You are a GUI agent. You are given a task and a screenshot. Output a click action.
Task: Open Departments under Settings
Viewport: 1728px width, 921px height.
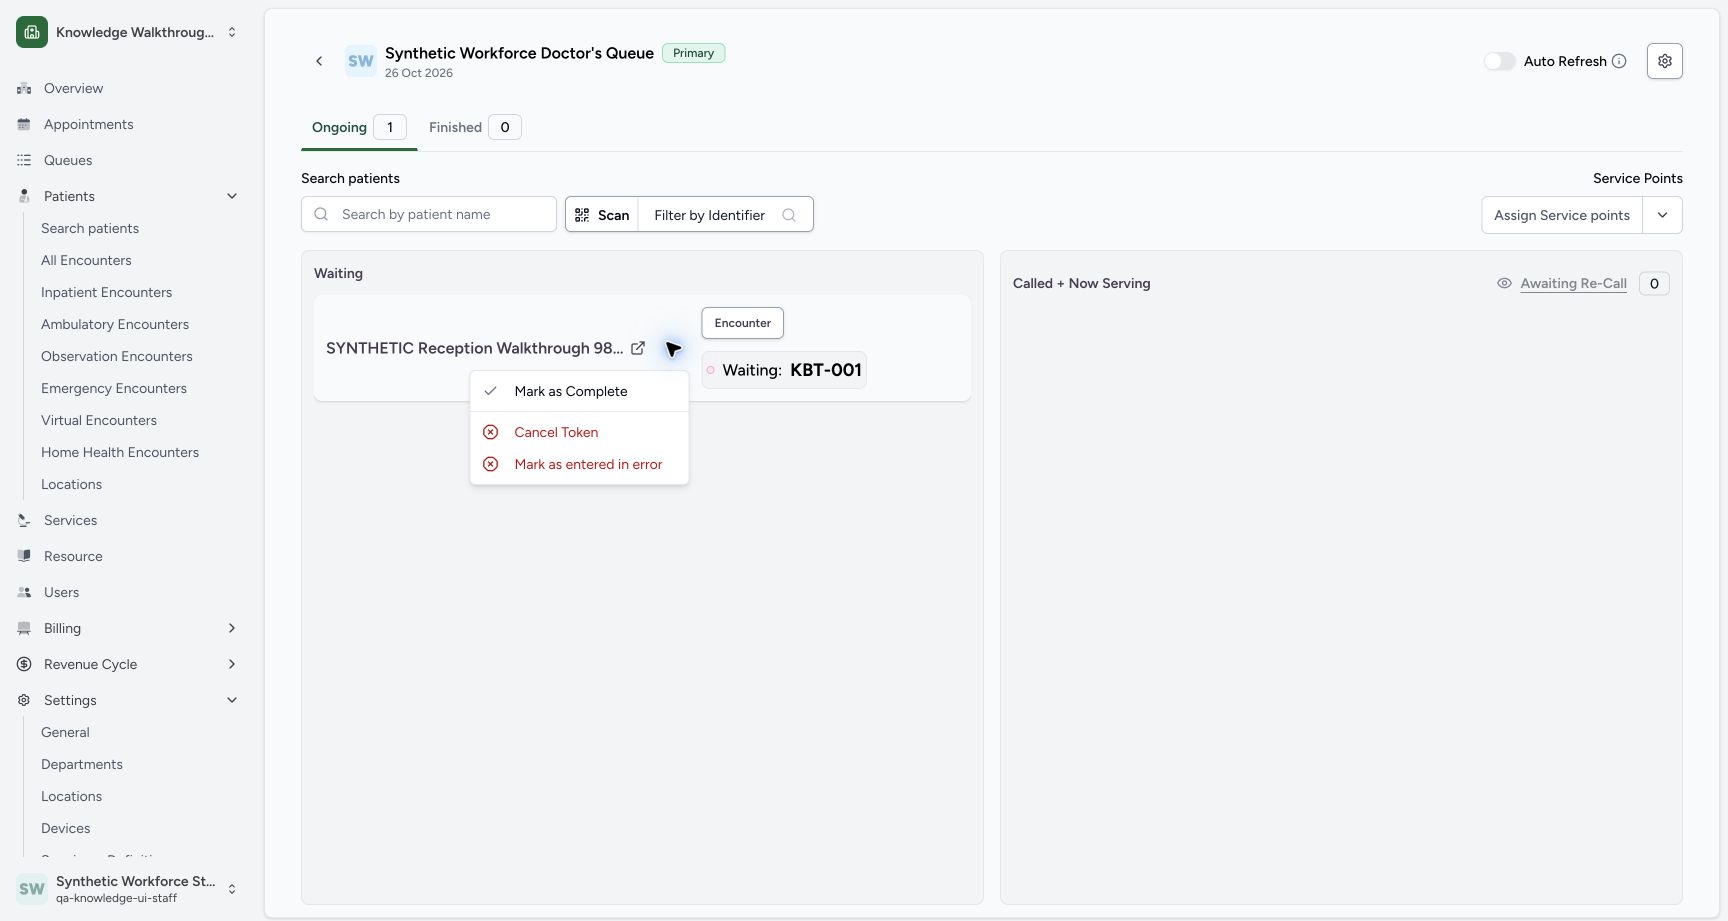click(x=82, y=764)
